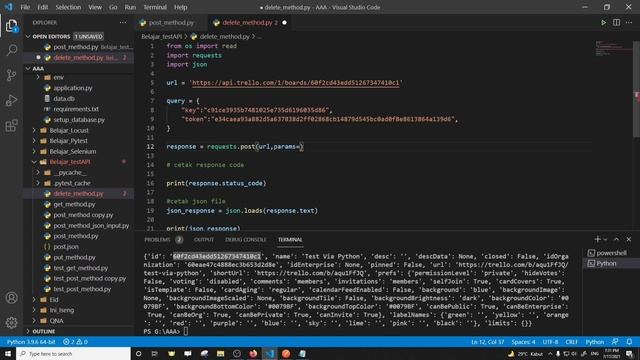Close the terminal panel
Screen dimensions: 640x360
point(629,239)
